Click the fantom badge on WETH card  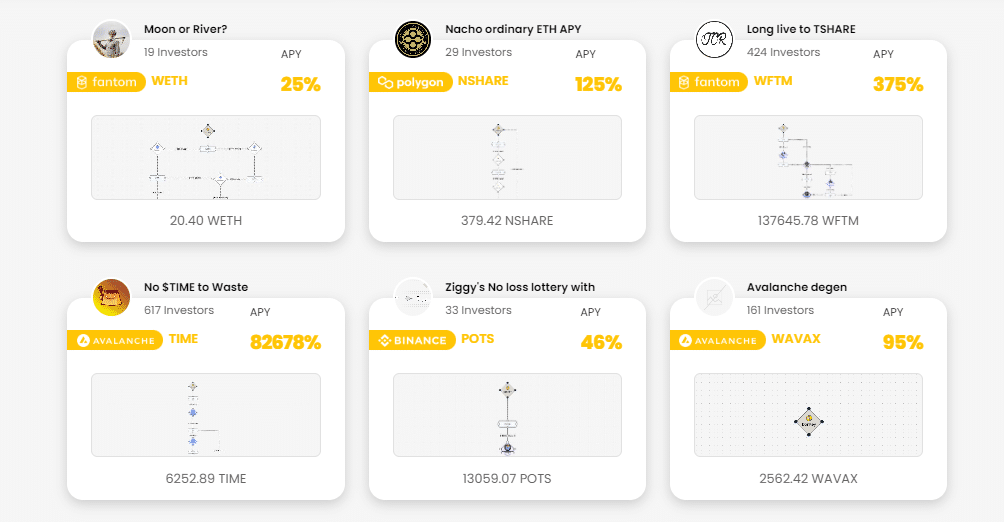pos(106,82)
